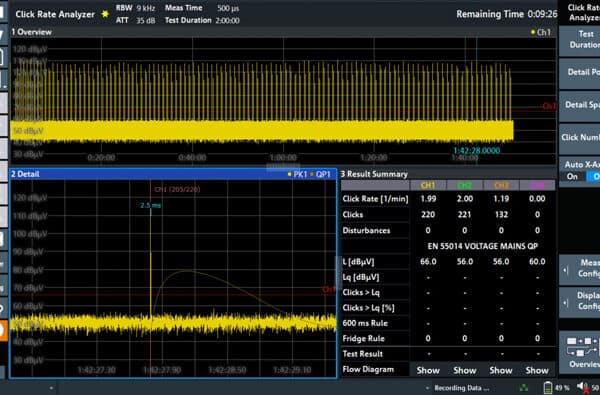The image size is (600, 395).
Task: Click the Remaining Time 0:09:26 readout
Action: tap(506, 14)
